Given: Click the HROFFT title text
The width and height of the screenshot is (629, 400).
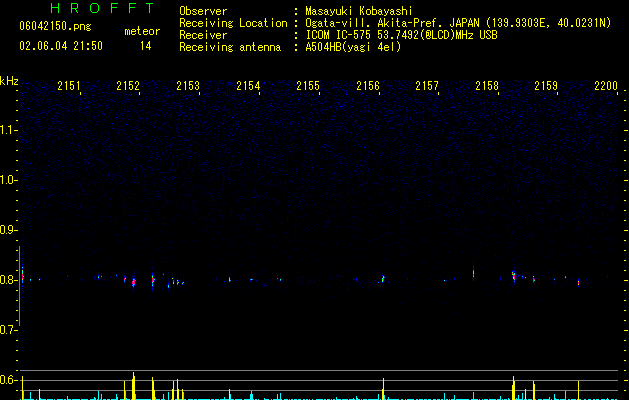Looking at the screenshot, I should click(x=102, y=8).
